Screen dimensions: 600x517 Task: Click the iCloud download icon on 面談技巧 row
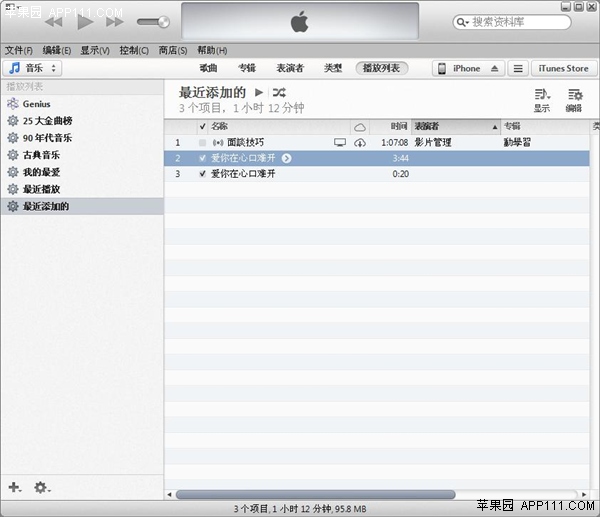pos(360,143)
